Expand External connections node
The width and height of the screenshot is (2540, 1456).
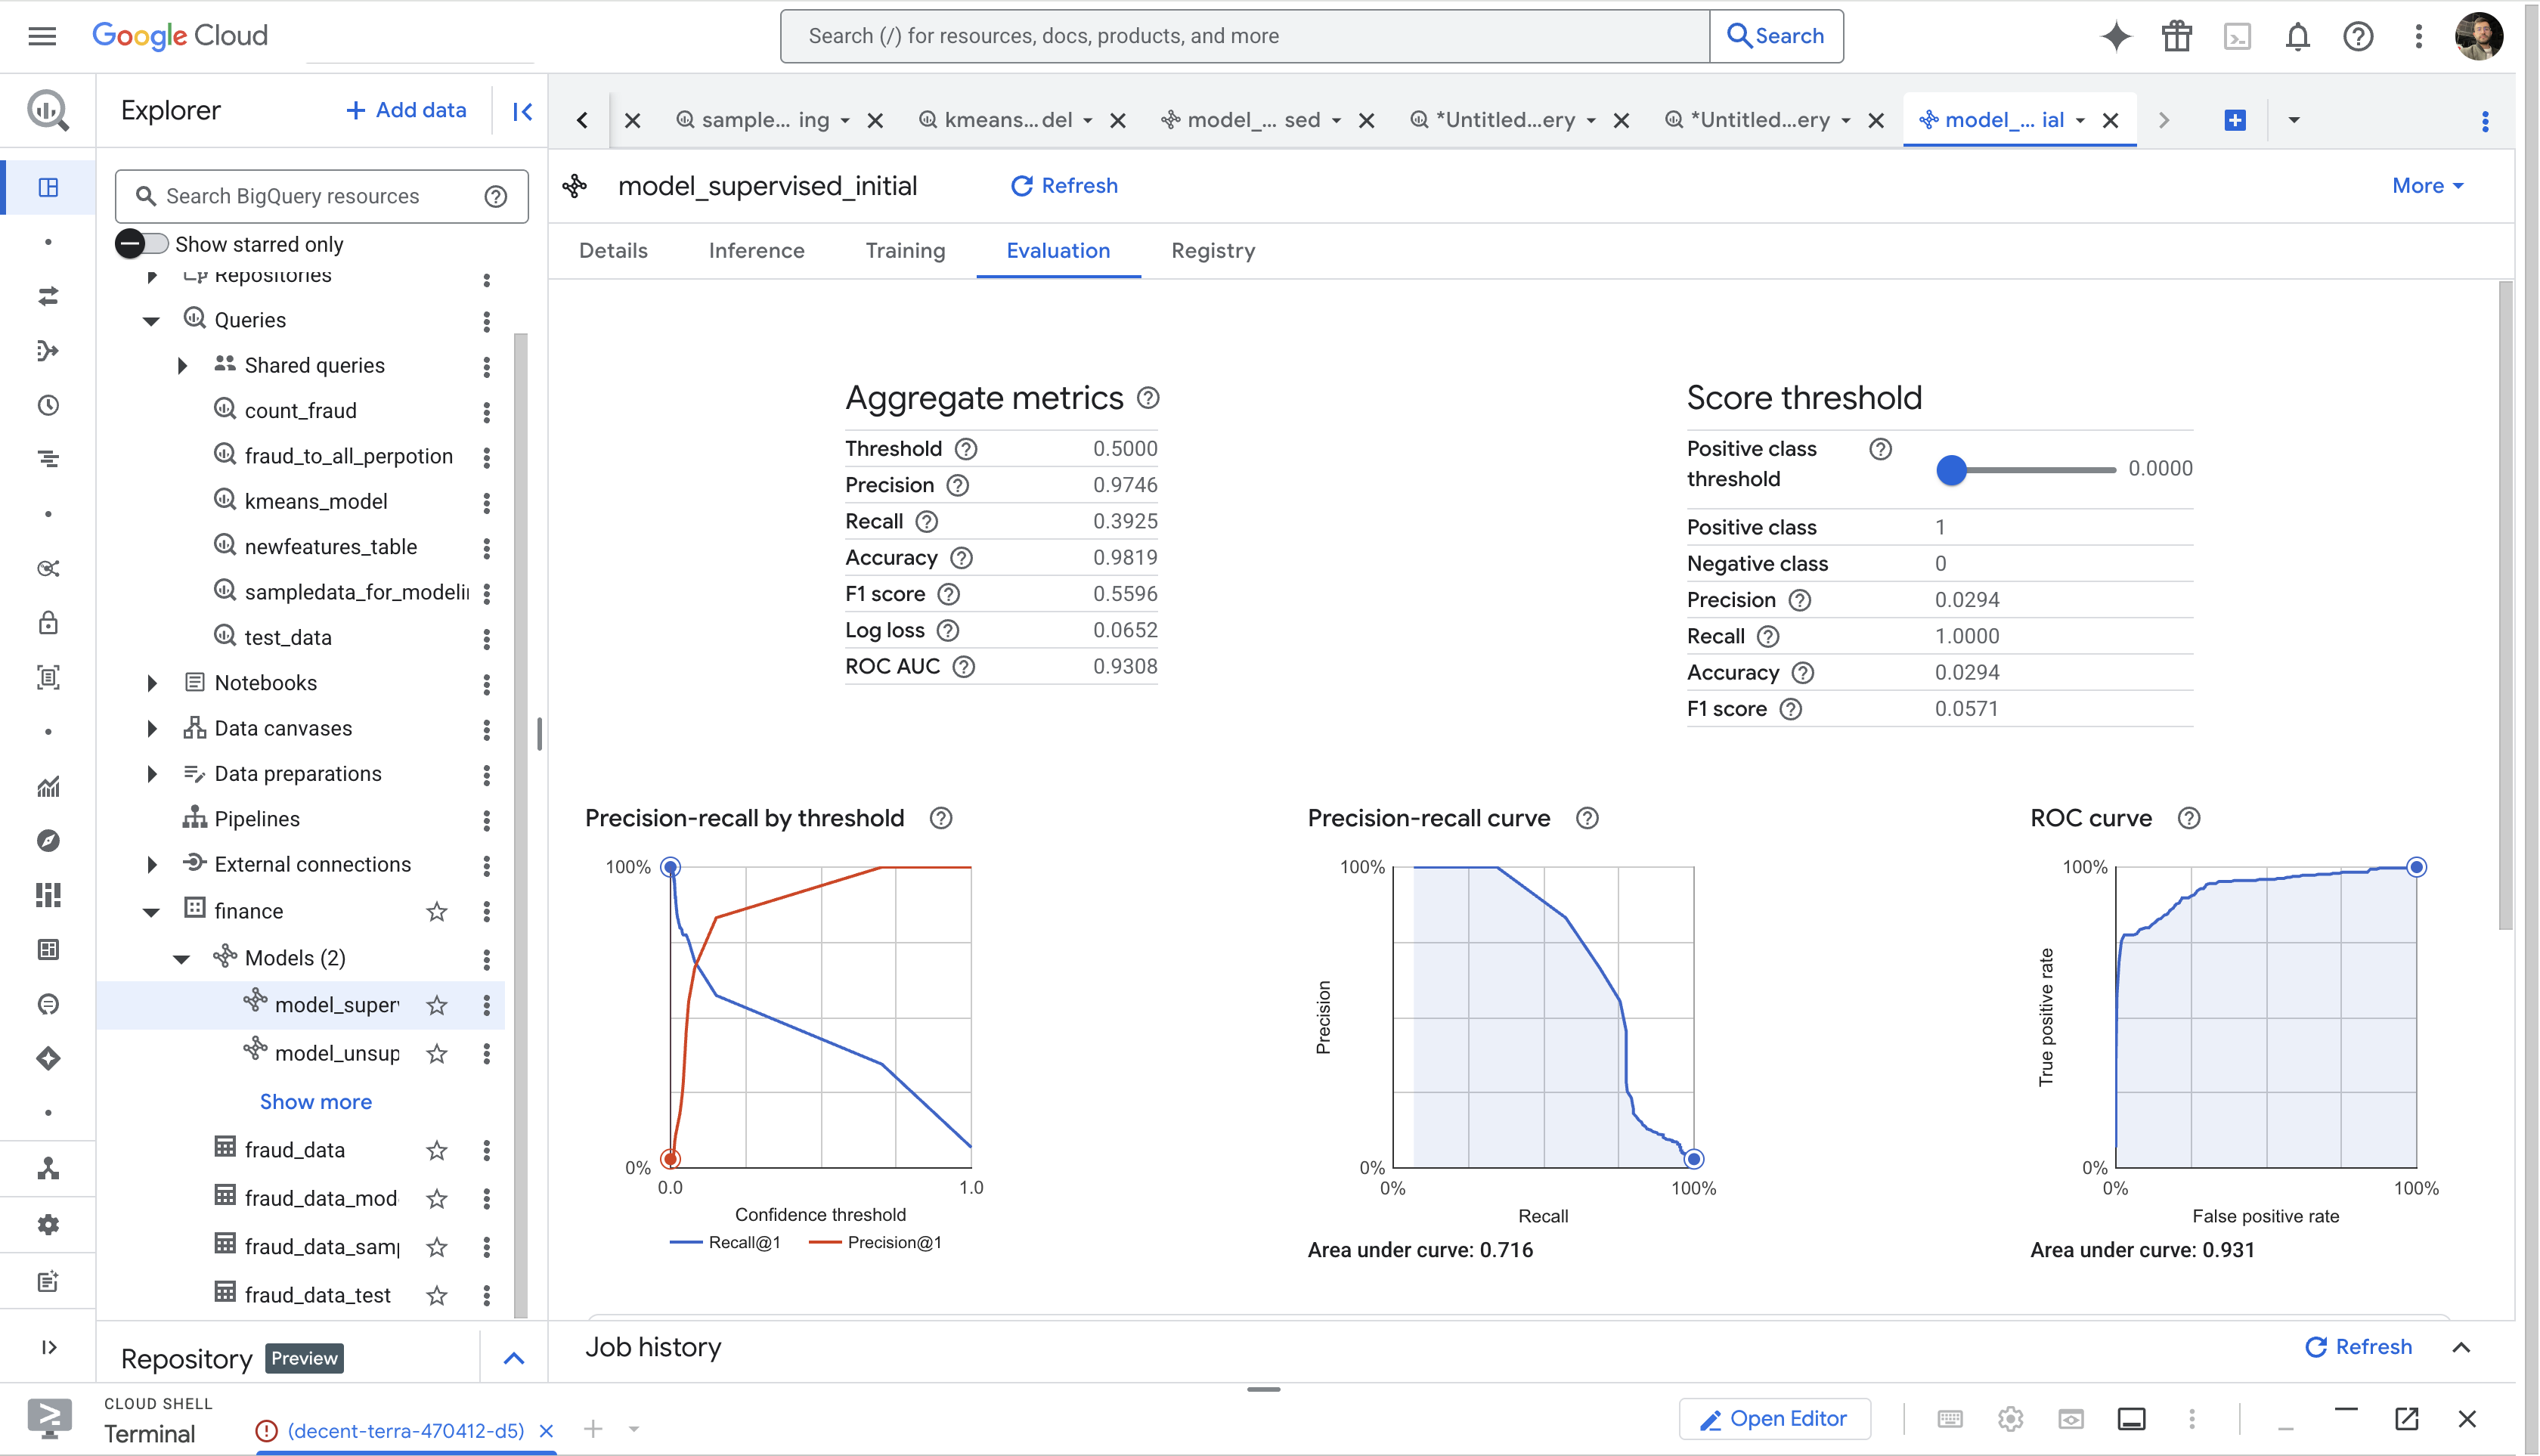pyautogui.click(x=151, y=865)
